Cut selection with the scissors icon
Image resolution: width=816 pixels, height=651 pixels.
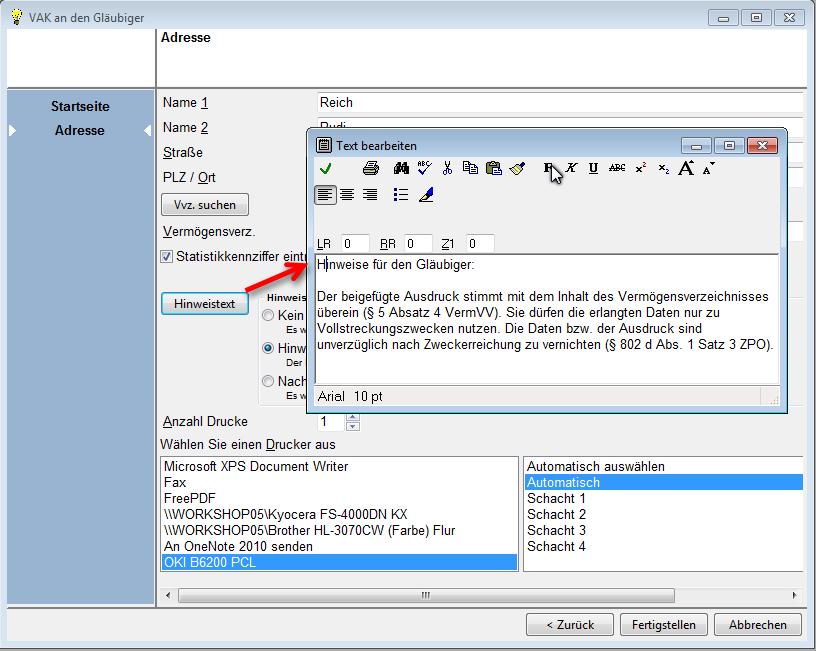(x=447, y=169)
